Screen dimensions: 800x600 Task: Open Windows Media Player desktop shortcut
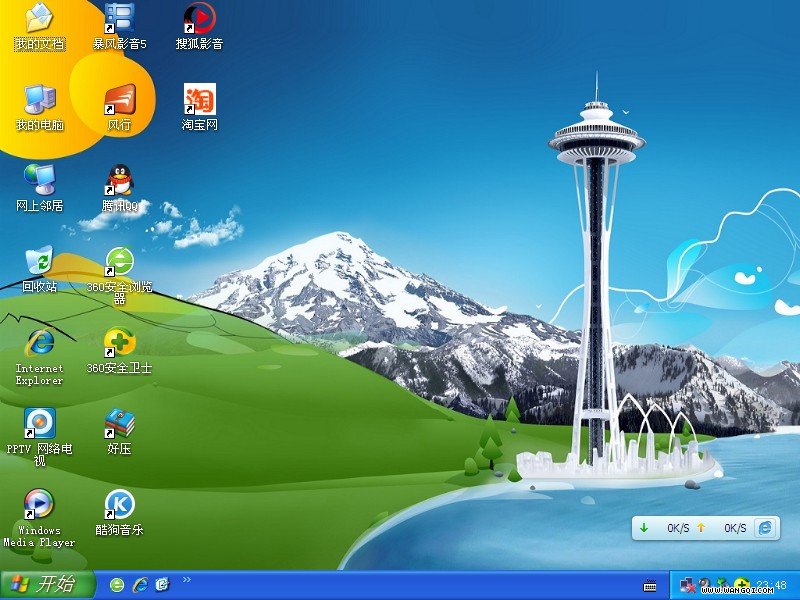pyautogui.click(x=39, y=518)
